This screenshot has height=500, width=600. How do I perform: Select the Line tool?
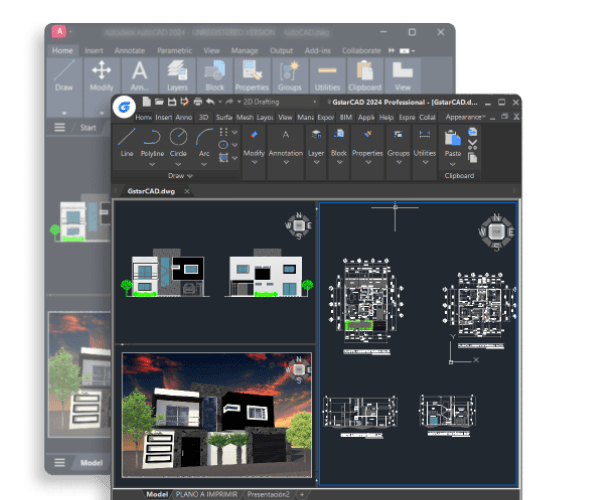coord(127,143)
